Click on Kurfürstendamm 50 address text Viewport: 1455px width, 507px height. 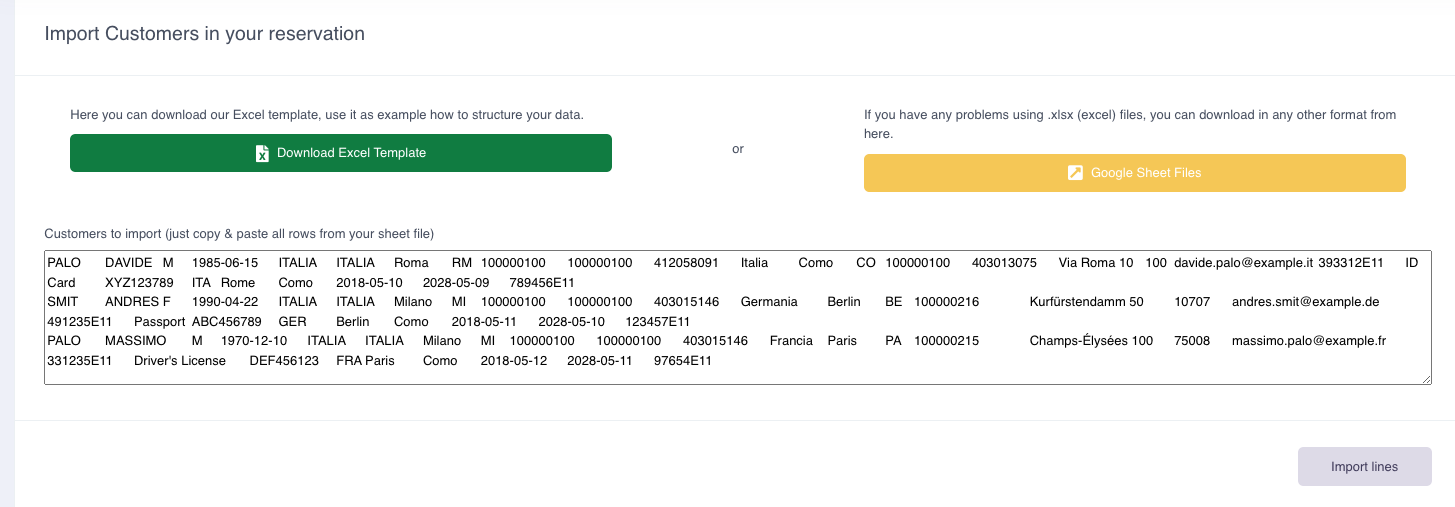point(1086,302)
